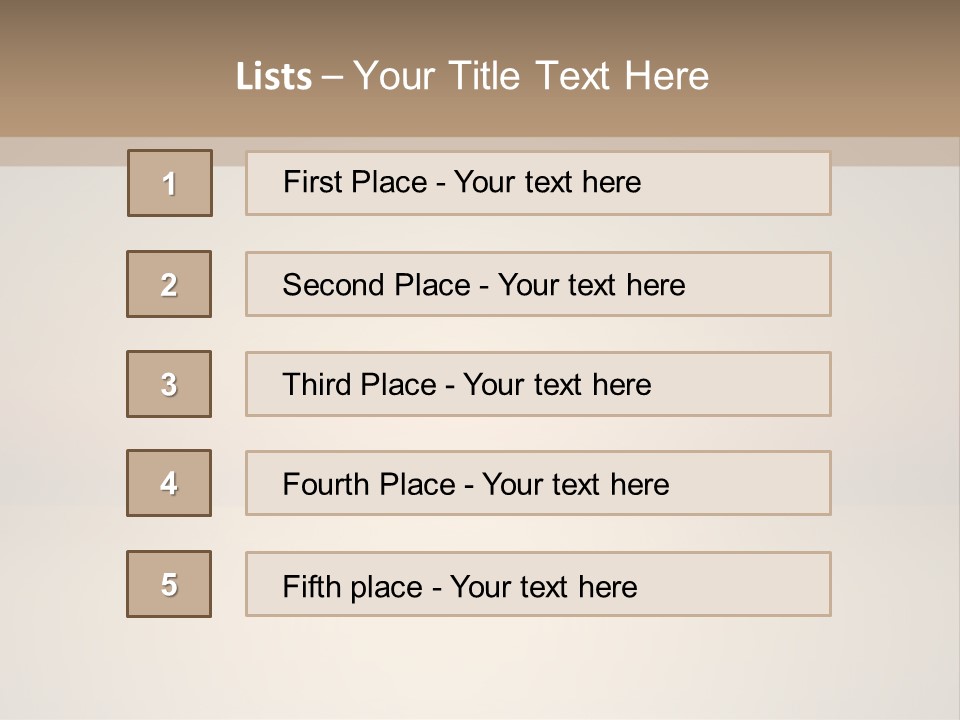Select the number 4 square
Image resolution: width=960 pixels, height=720 pixels.
coord(169,483)
